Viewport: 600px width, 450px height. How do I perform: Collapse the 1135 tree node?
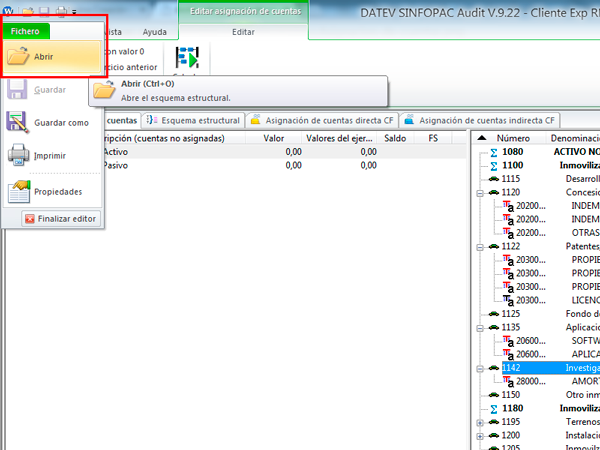pos(479,328)
